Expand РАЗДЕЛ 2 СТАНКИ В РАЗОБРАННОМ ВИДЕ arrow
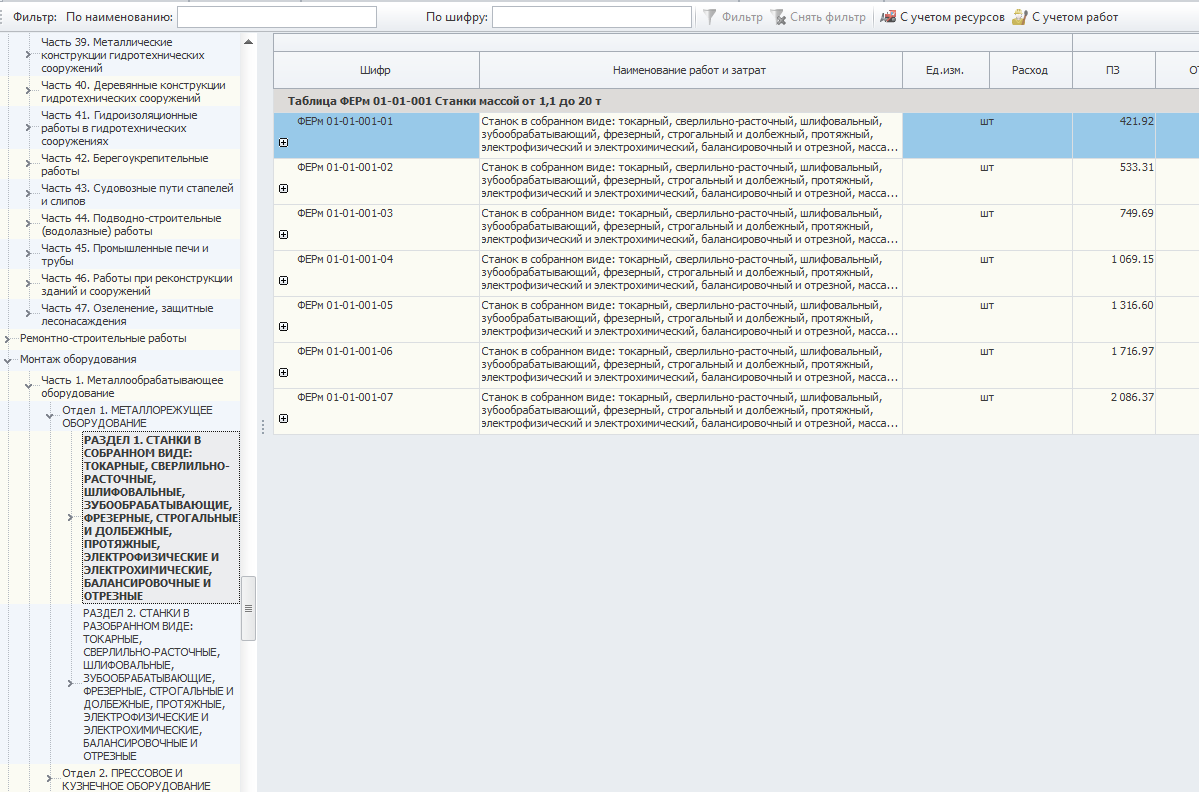This screenshot has width=1199, height=792. (70, 683)
